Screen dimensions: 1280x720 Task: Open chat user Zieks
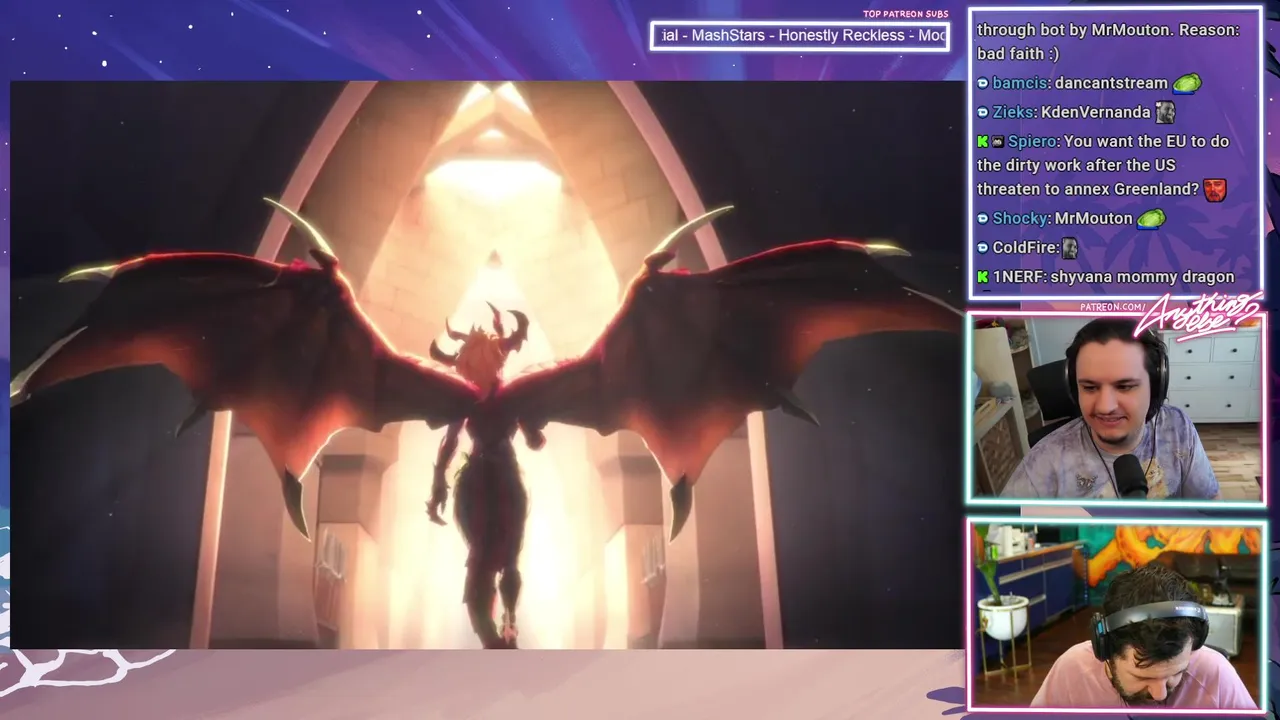pos(1012,113)
